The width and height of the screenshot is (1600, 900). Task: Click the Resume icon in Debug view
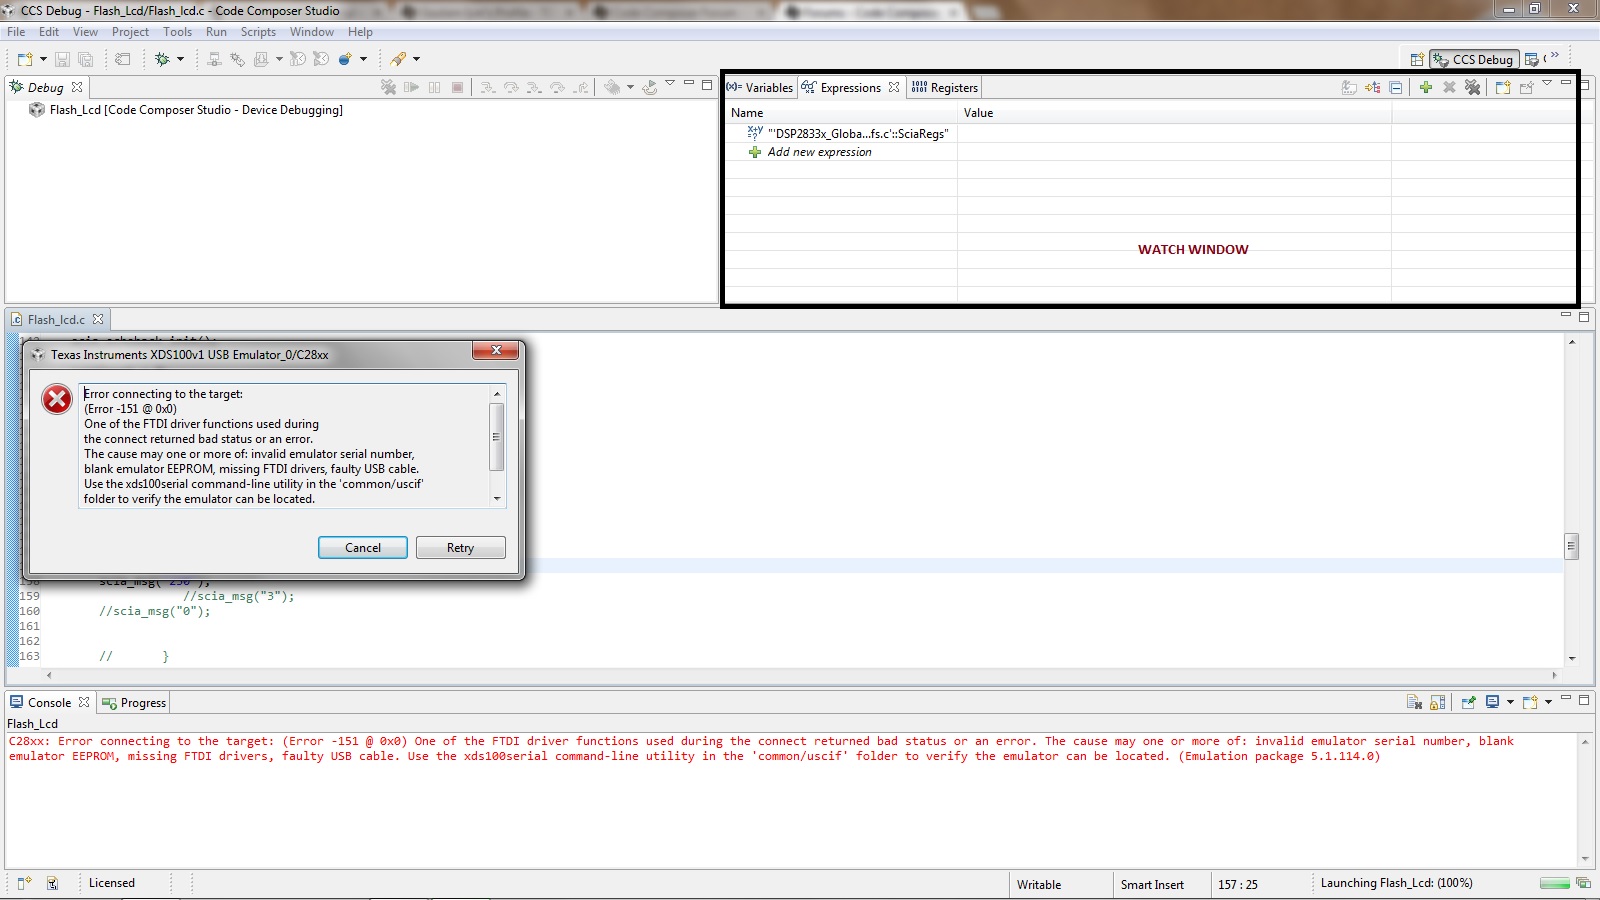pyautogui.click(x=411, y=87)
